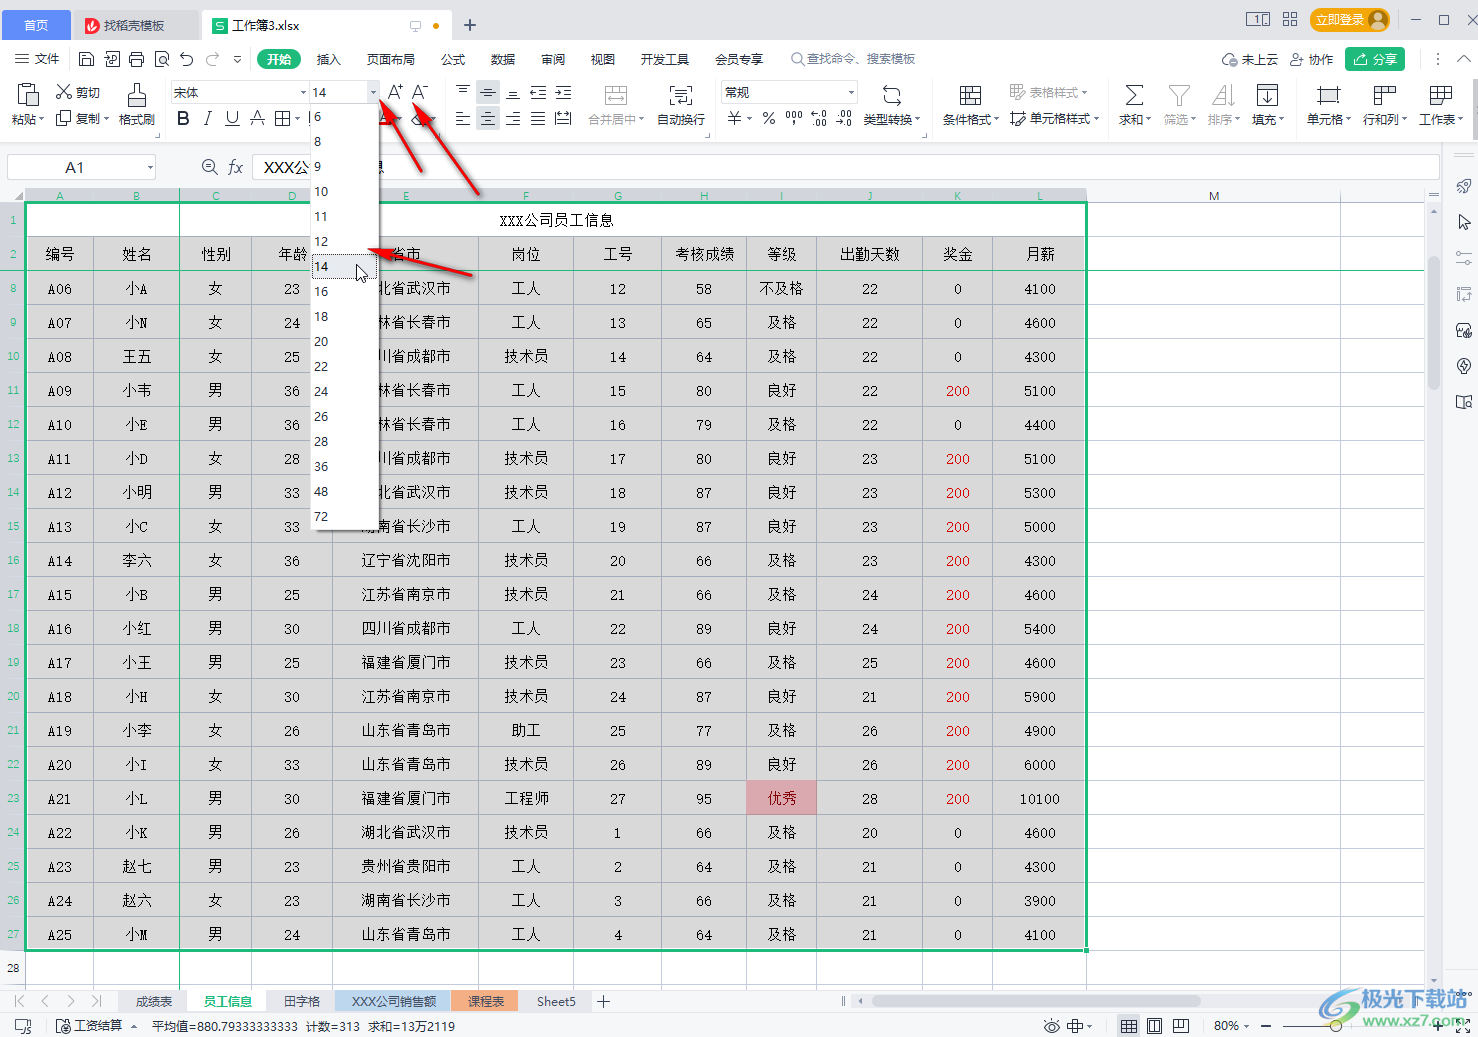Click the Save icon in quick access toolbar
Image resolution: width=1478 pixels, height=1037 pixels.
tap(86, 59)
